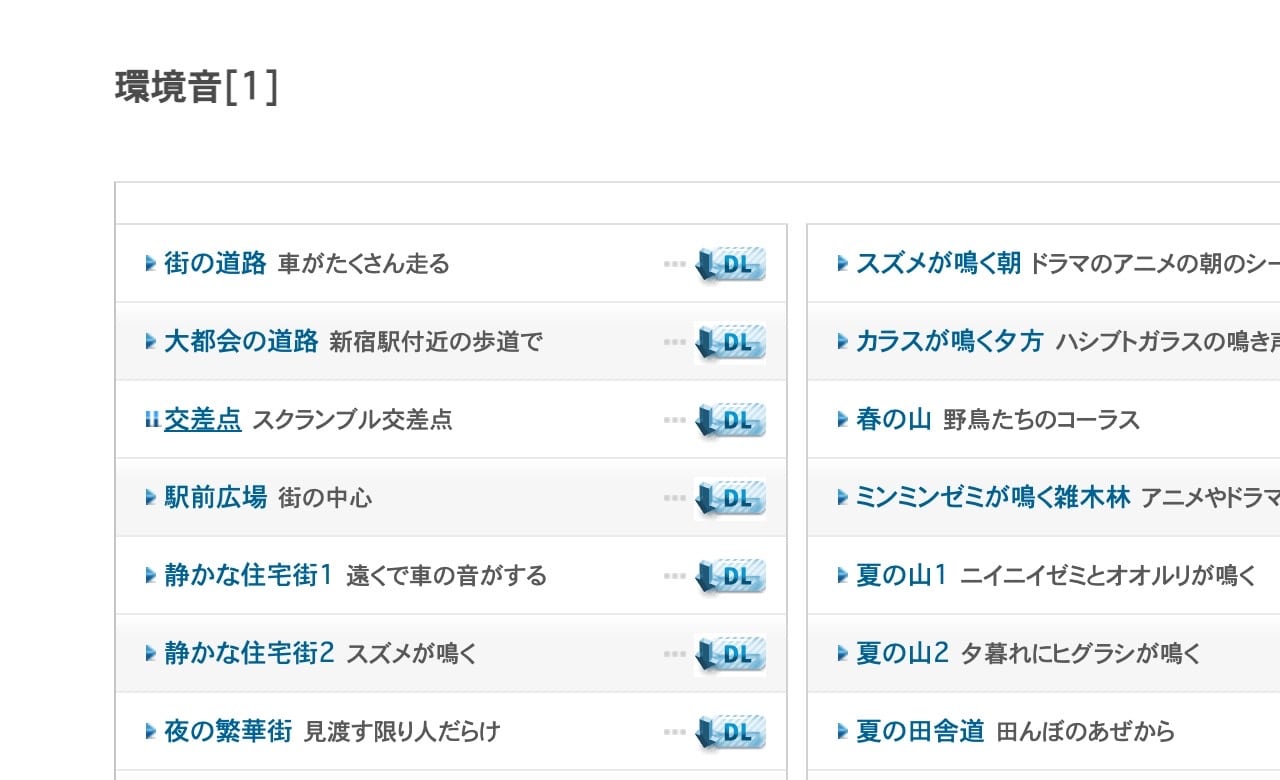The height and width of the screenshot is (780, 1280).
Task: Open the スズメが鳴く朝 sound link
Action: pos(938,264)
